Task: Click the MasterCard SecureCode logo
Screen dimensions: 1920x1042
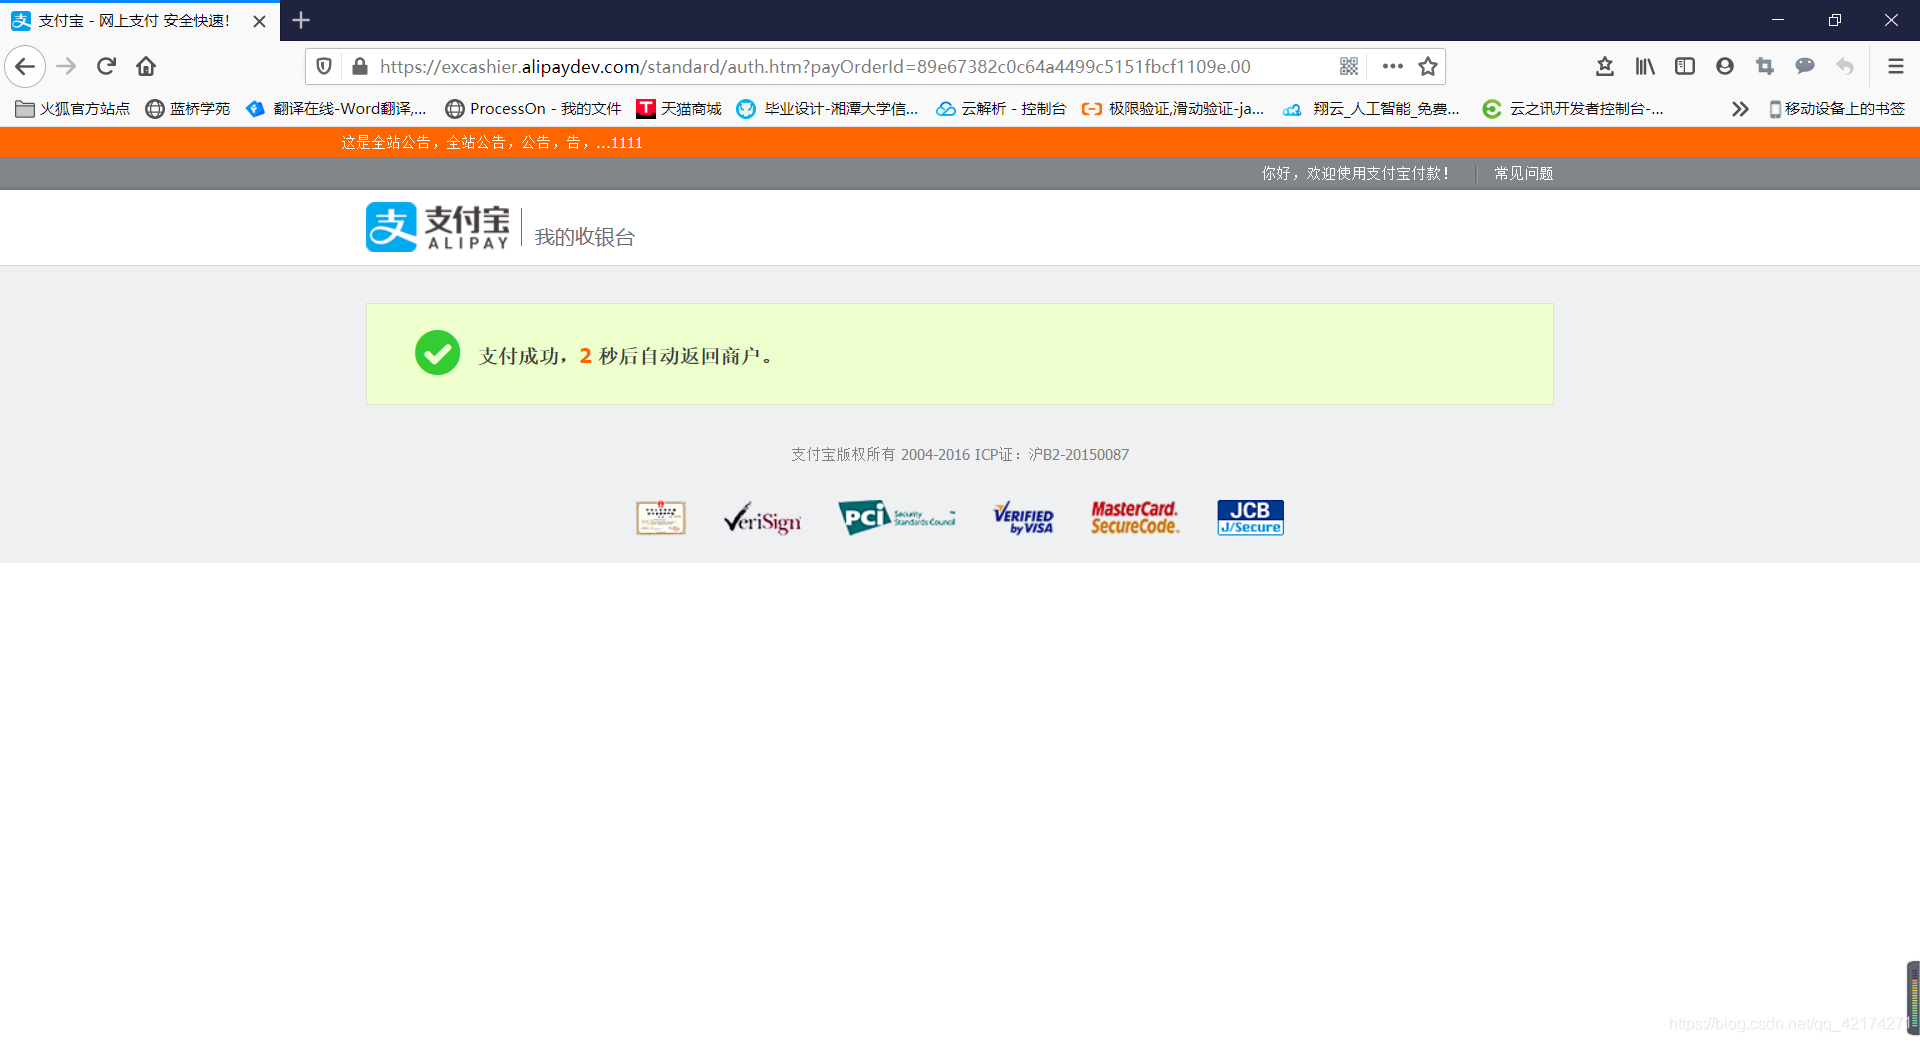Action: pos(1135,518)
